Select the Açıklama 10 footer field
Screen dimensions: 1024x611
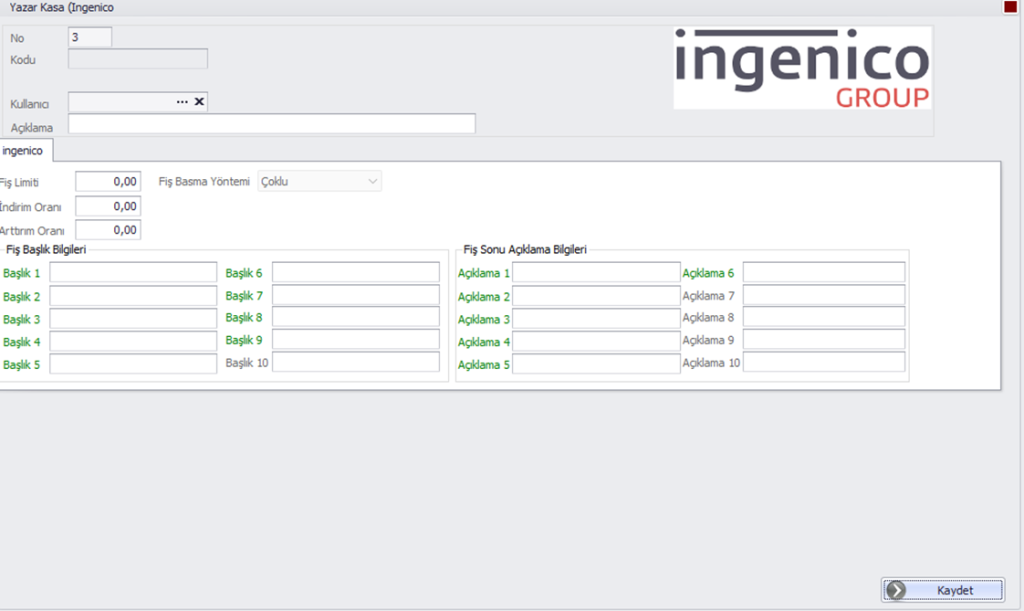[824, 362]
